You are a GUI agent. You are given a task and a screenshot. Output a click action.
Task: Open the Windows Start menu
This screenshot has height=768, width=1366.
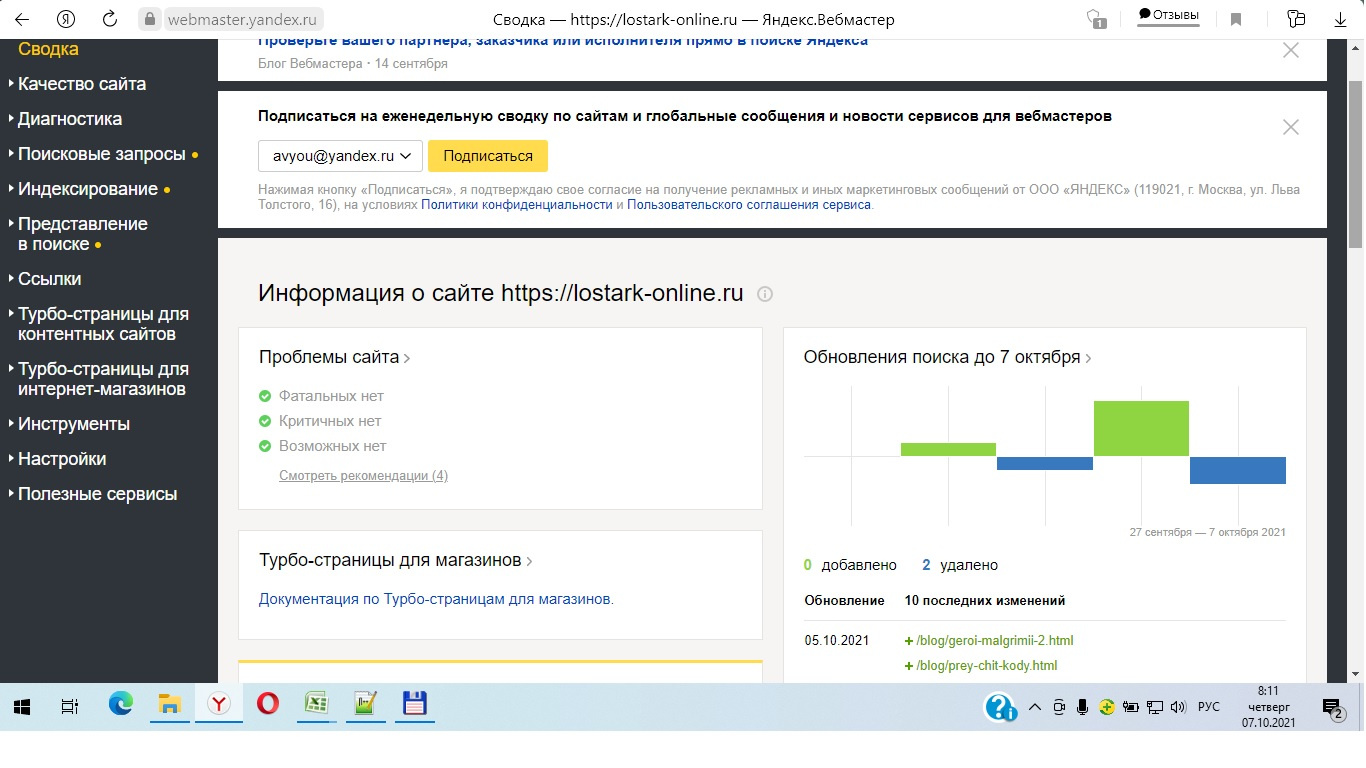click(x=22, y=706)
